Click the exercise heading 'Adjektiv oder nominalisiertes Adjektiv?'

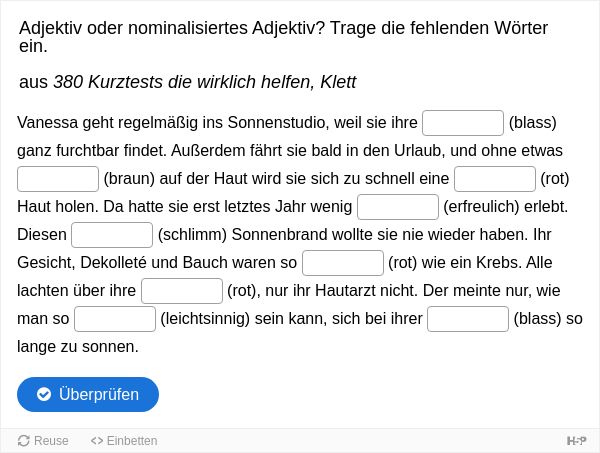point(172,28)
